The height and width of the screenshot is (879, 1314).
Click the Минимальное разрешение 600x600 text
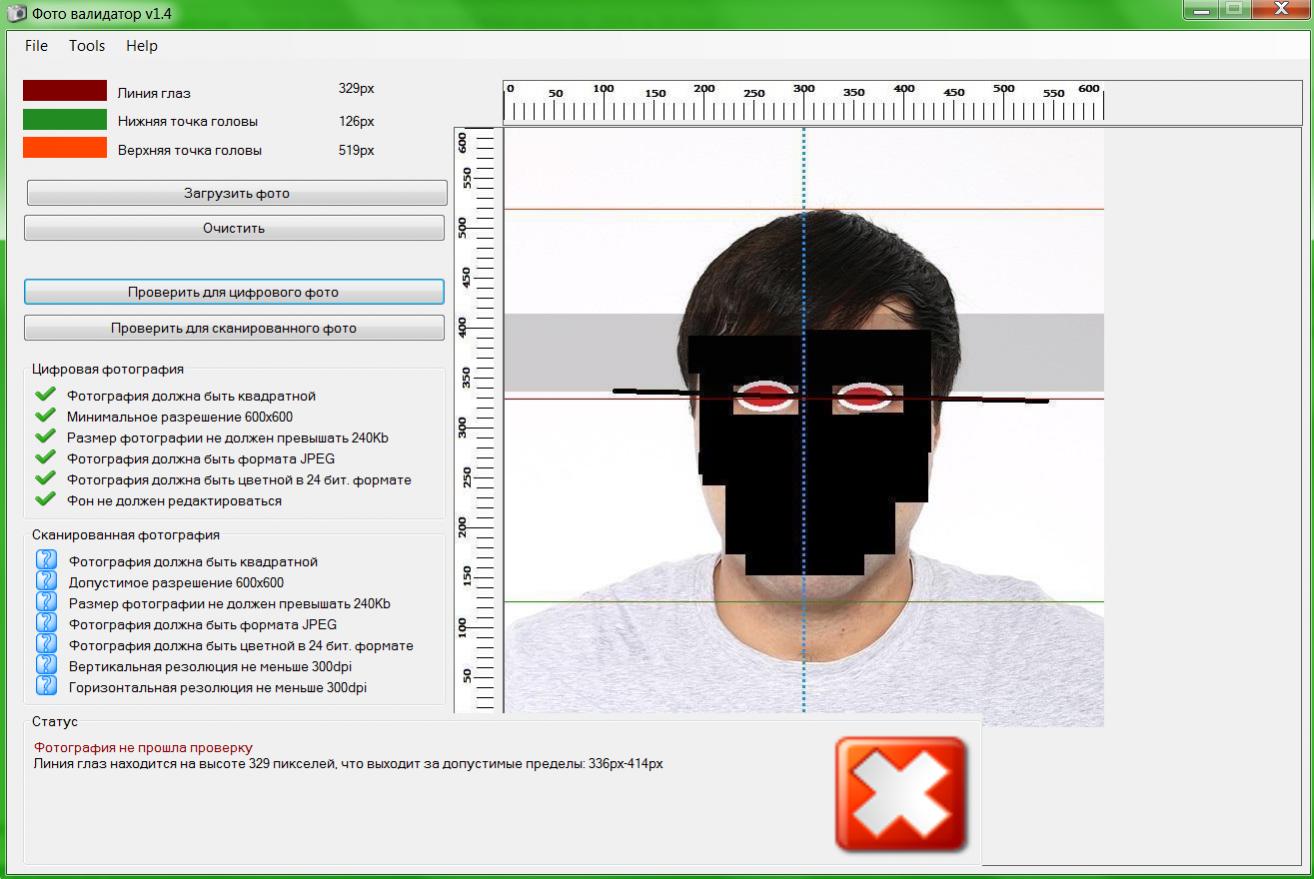(180, 416)
